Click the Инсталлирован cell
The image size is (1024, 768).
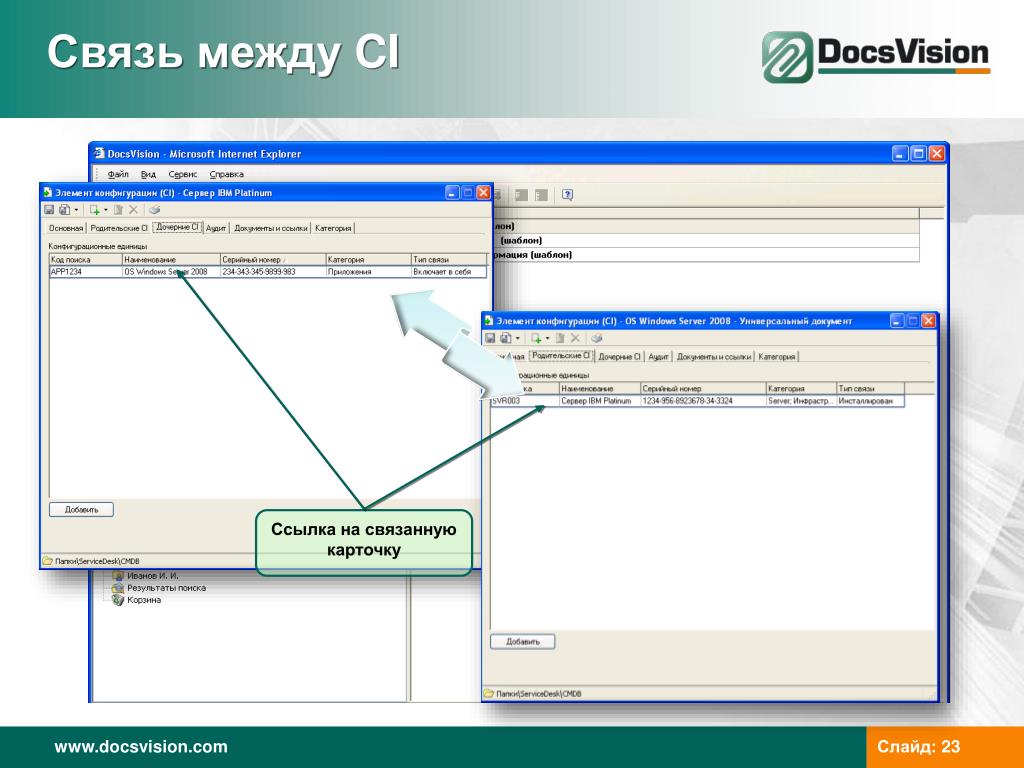point(871,401)
